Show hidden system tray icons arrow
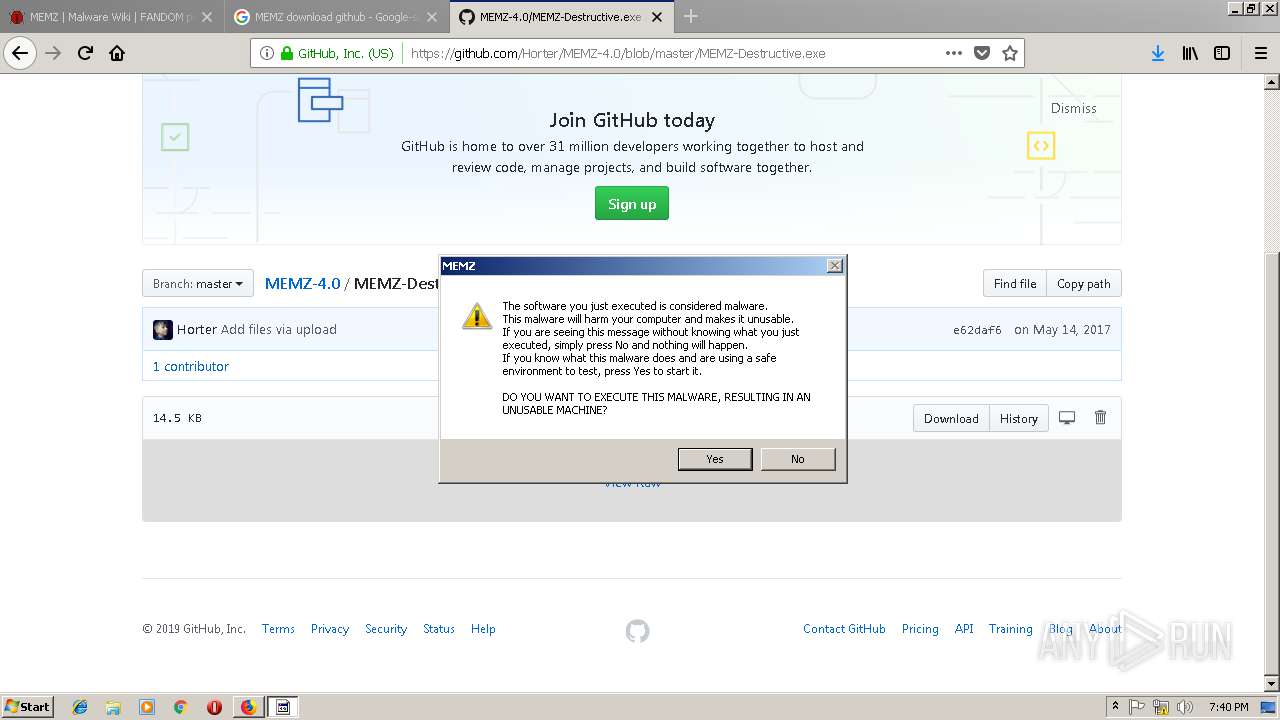The width and height of the screenshot is (1280, 720). click(1115, 706)
